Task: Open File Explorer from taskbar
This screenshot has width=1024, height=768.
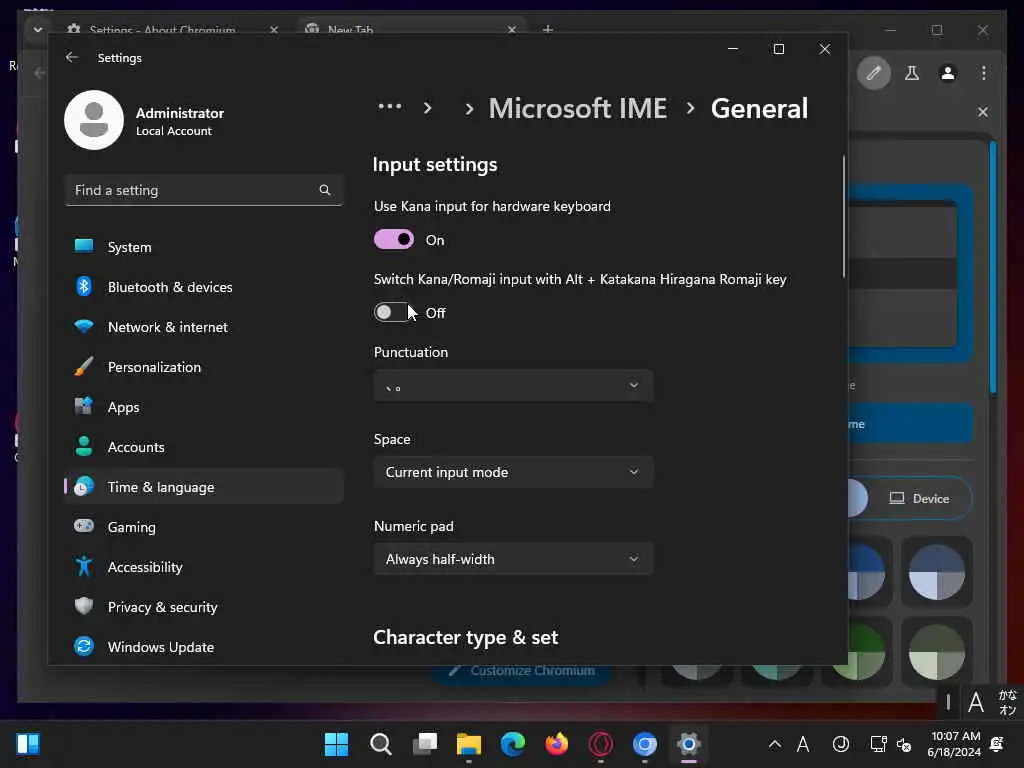Action: 469,744
